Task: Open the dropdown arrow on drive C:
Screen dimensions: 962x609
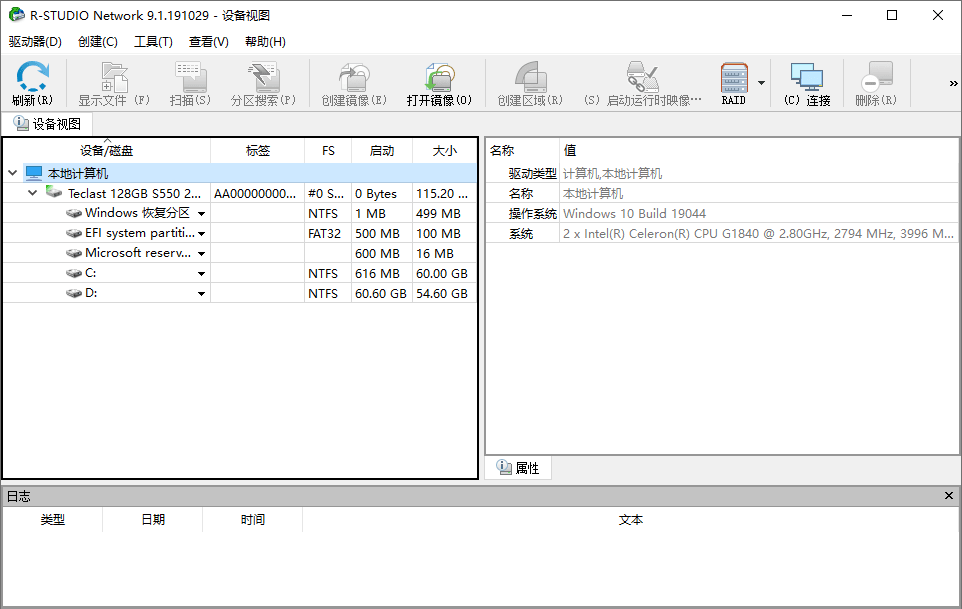Action: 201,272
